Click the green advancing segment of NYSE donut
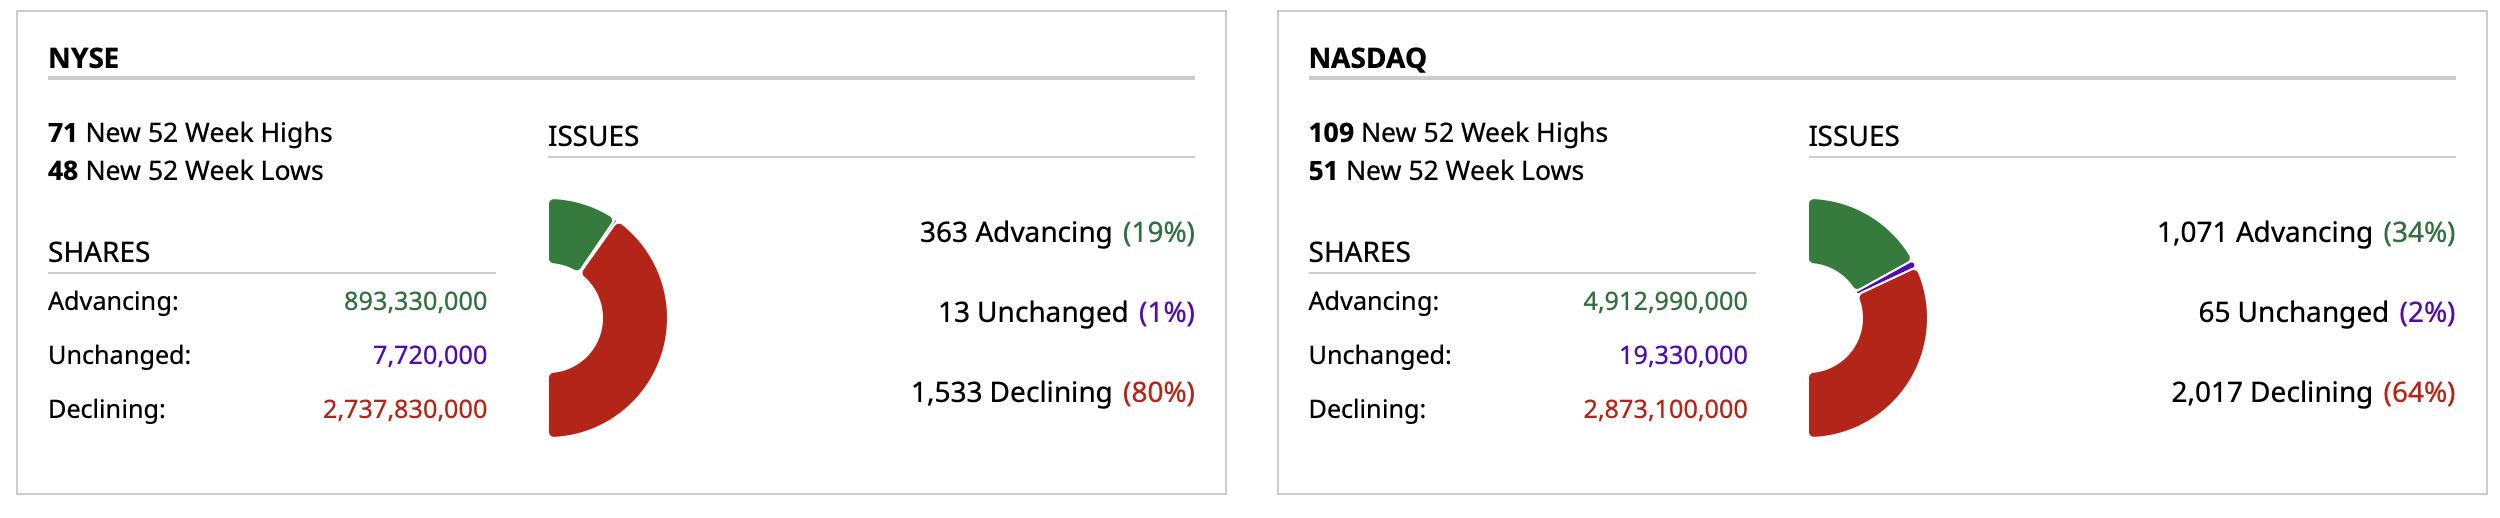The height and width of the screenshot is (518, 2500). (575, 232)
